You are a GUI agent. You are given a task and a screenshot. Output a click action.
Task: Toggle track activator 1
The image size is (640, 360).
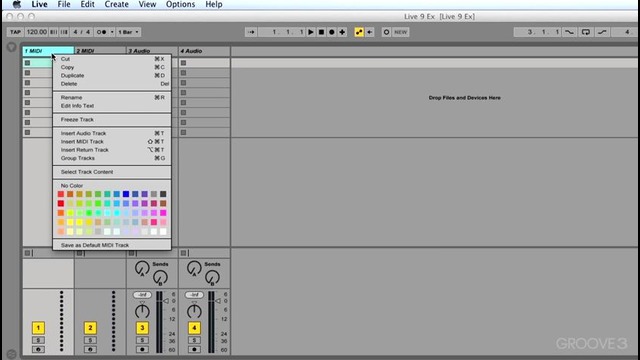point(38,328)
